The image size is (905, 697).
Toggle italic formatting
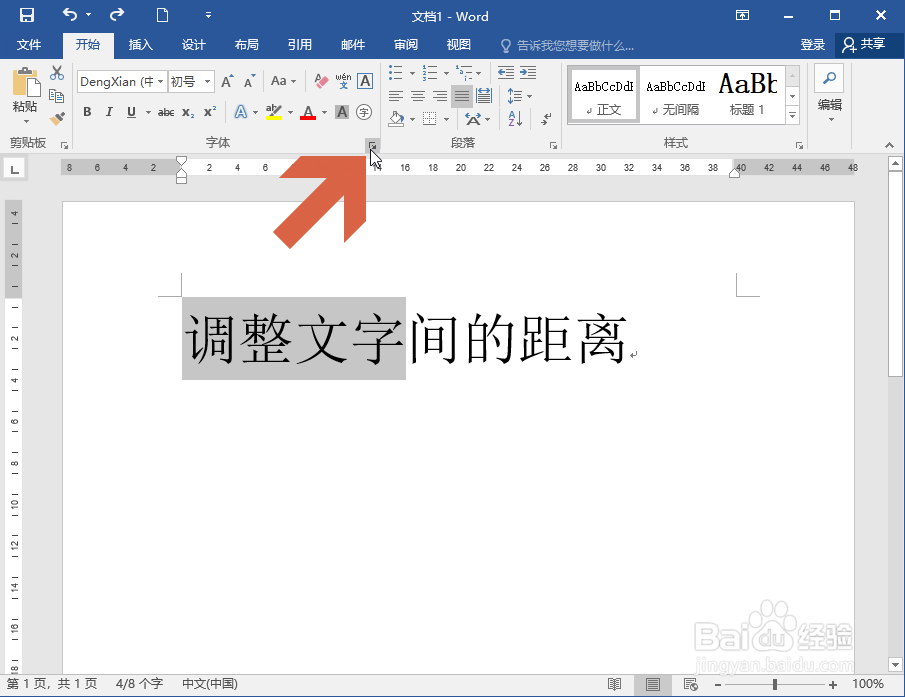click(x=108, y=112)
